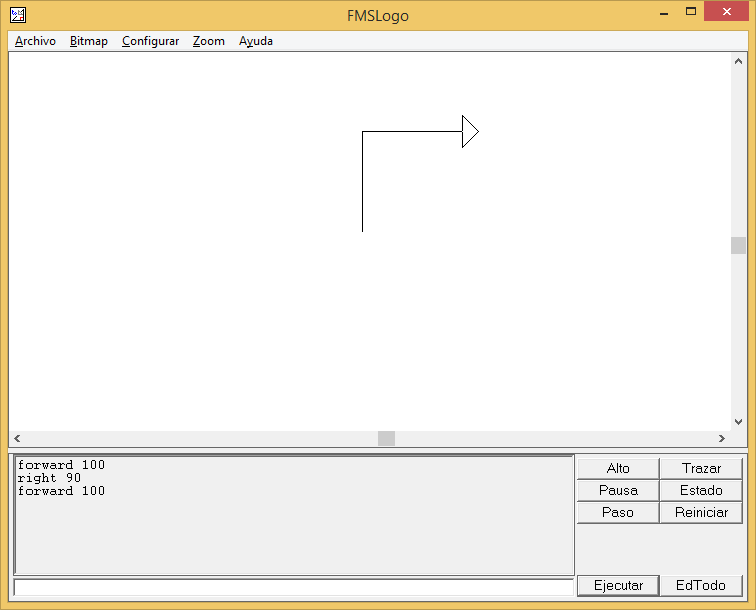This screenshot has height=610, width=756.
Task: Select "right 90" line in command history
Action: (49, 478)
